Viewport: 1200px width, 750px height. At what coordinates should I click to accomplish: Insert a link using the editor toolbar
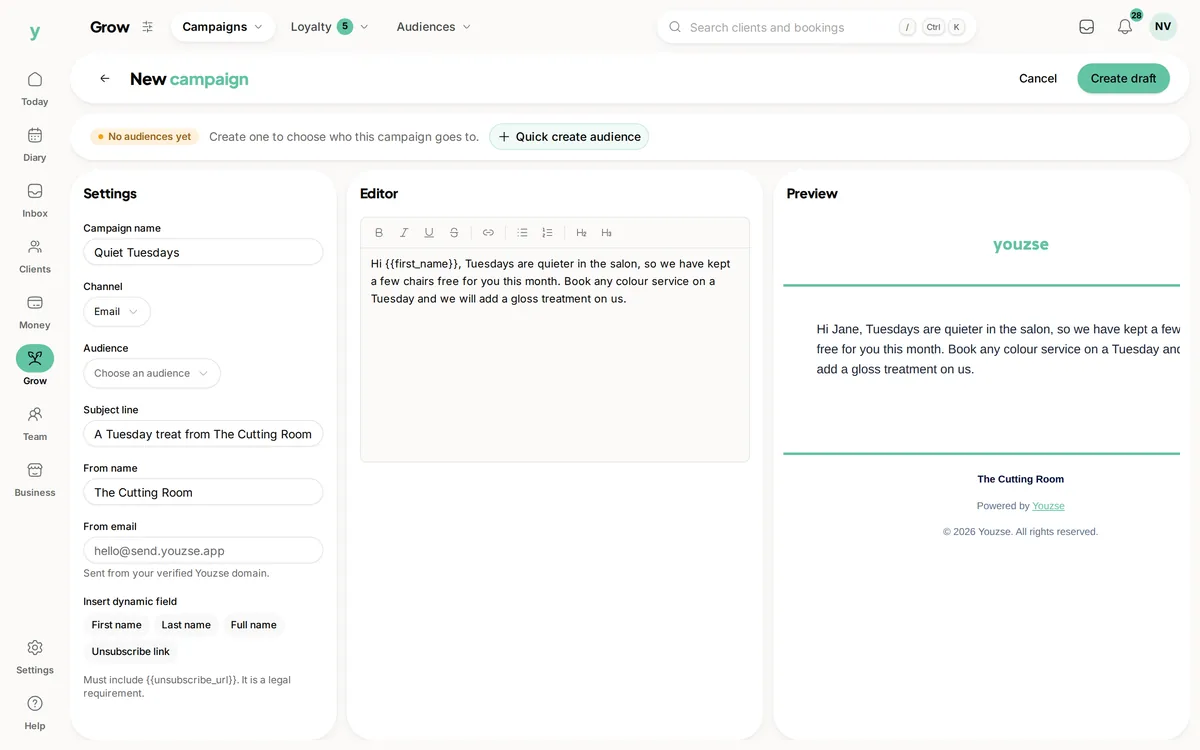488,233
